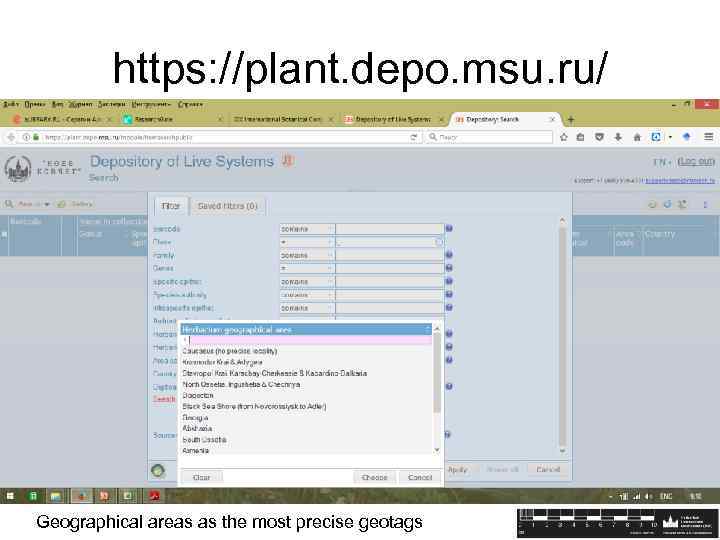
Task: Open the Firefox taskbar icon
Action: pos(82,496)
